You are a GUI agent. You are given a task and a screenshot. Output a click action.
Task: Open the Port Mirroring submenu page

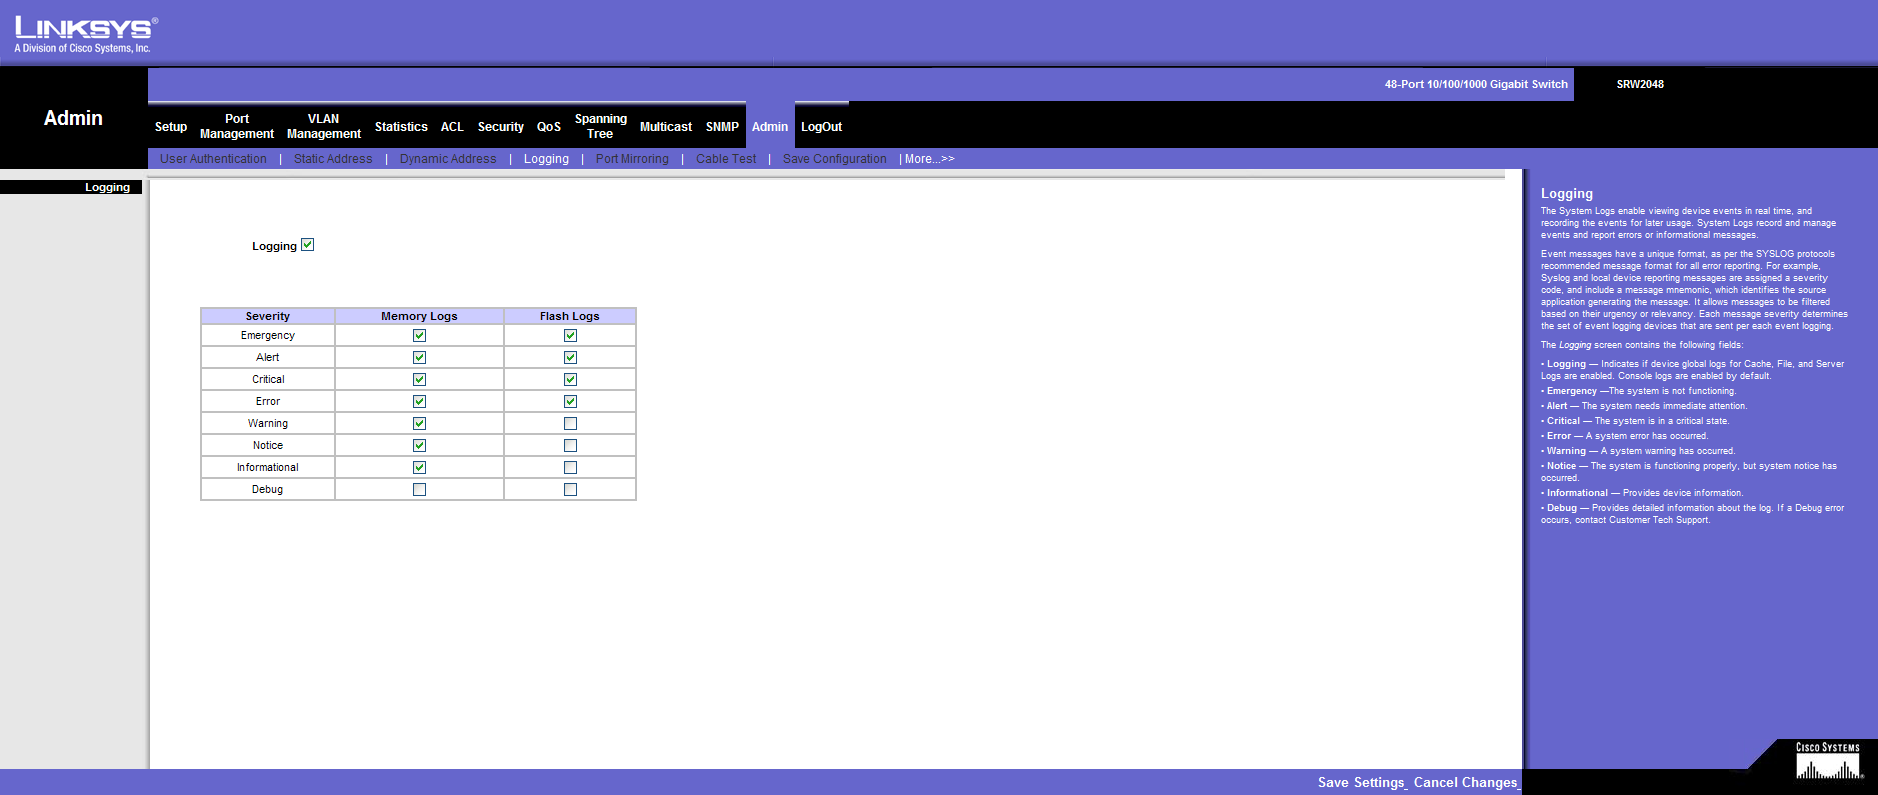click(x=632, y=159)
